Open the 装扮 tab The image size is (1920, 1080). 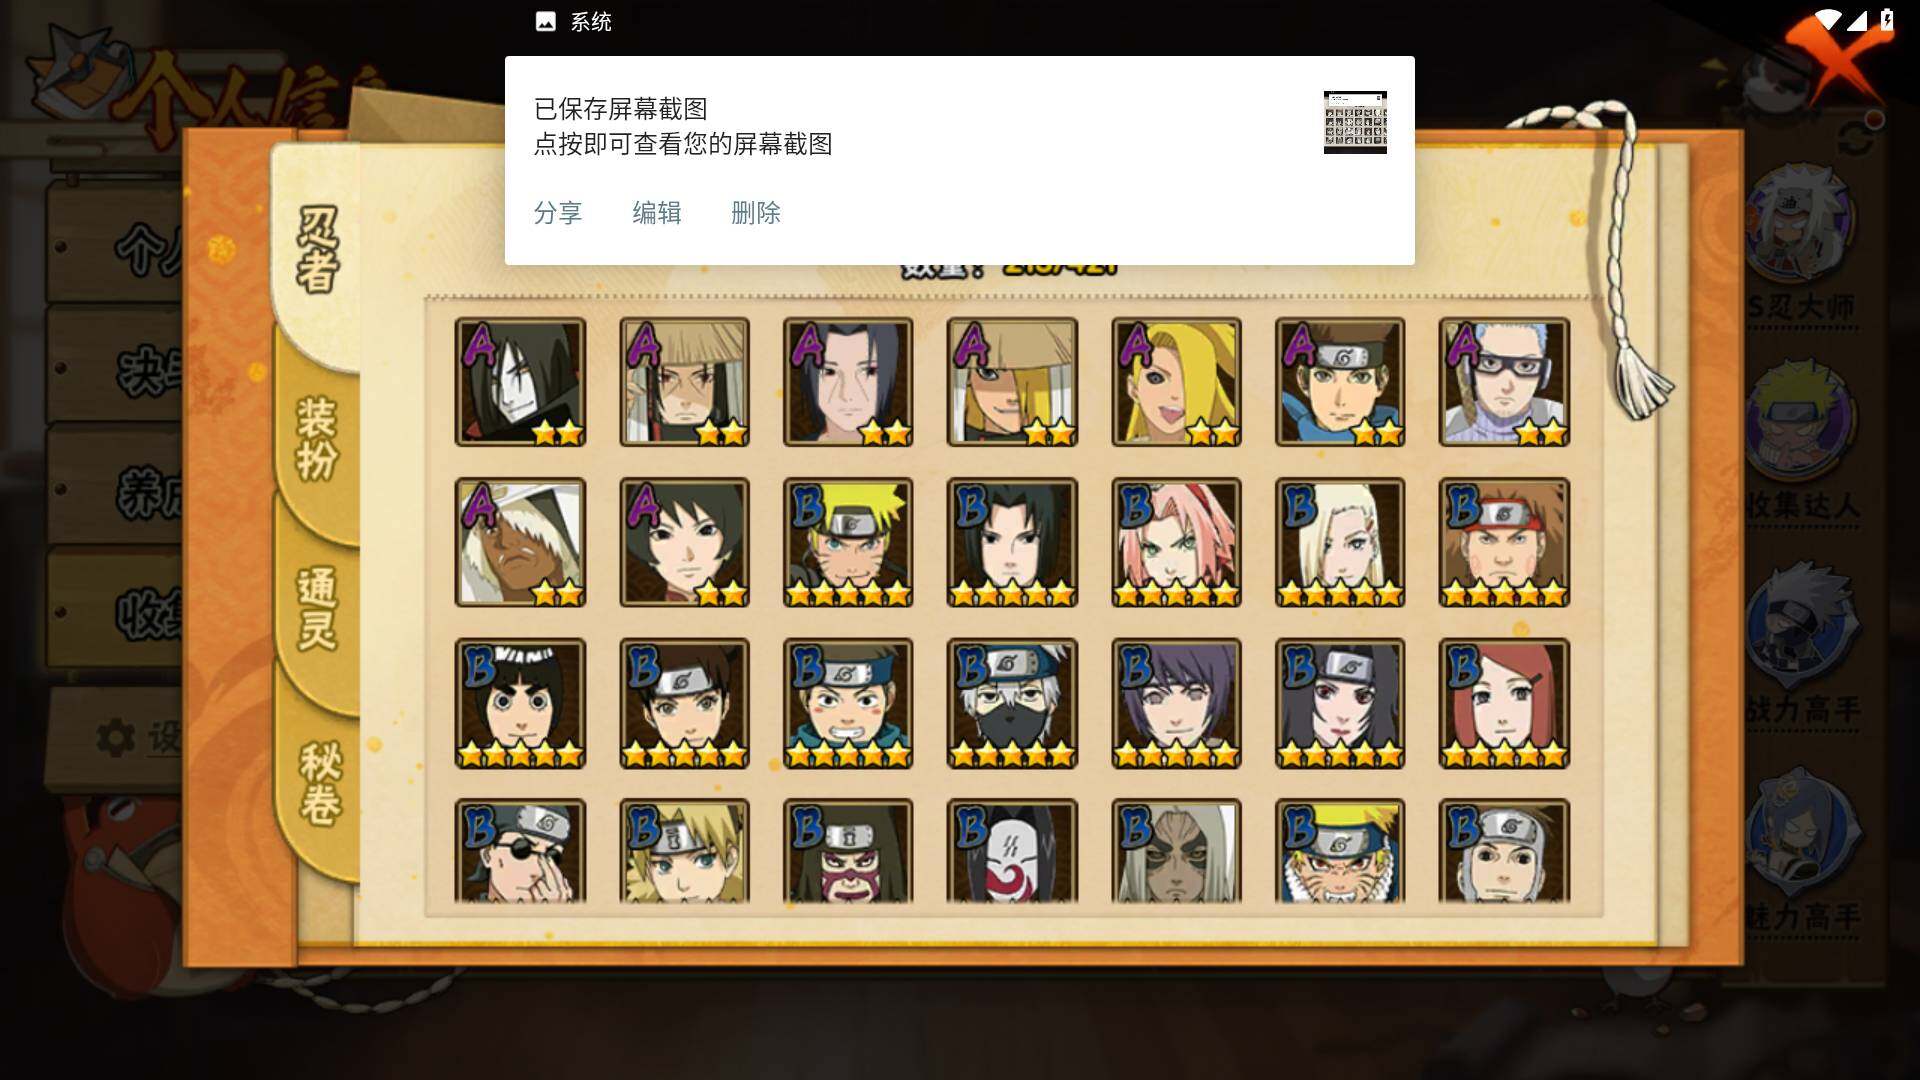point(318,438)
